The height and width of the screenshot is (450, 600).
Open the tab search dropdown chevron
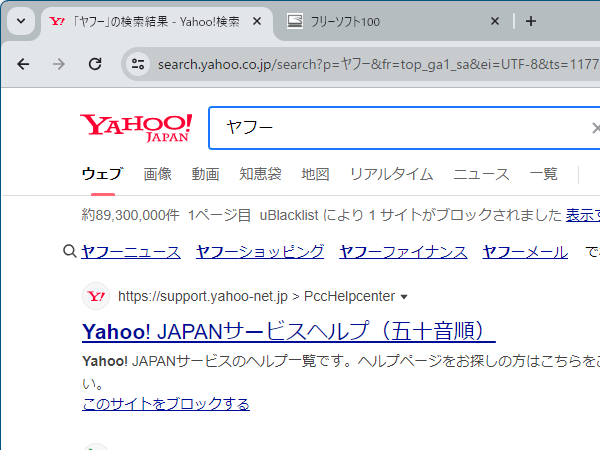point(21,21)
